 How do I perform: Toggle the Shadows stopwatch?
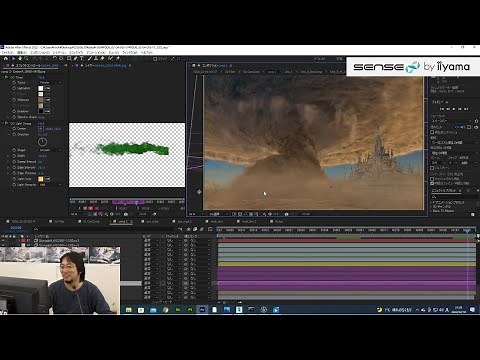tap(14, 111)
